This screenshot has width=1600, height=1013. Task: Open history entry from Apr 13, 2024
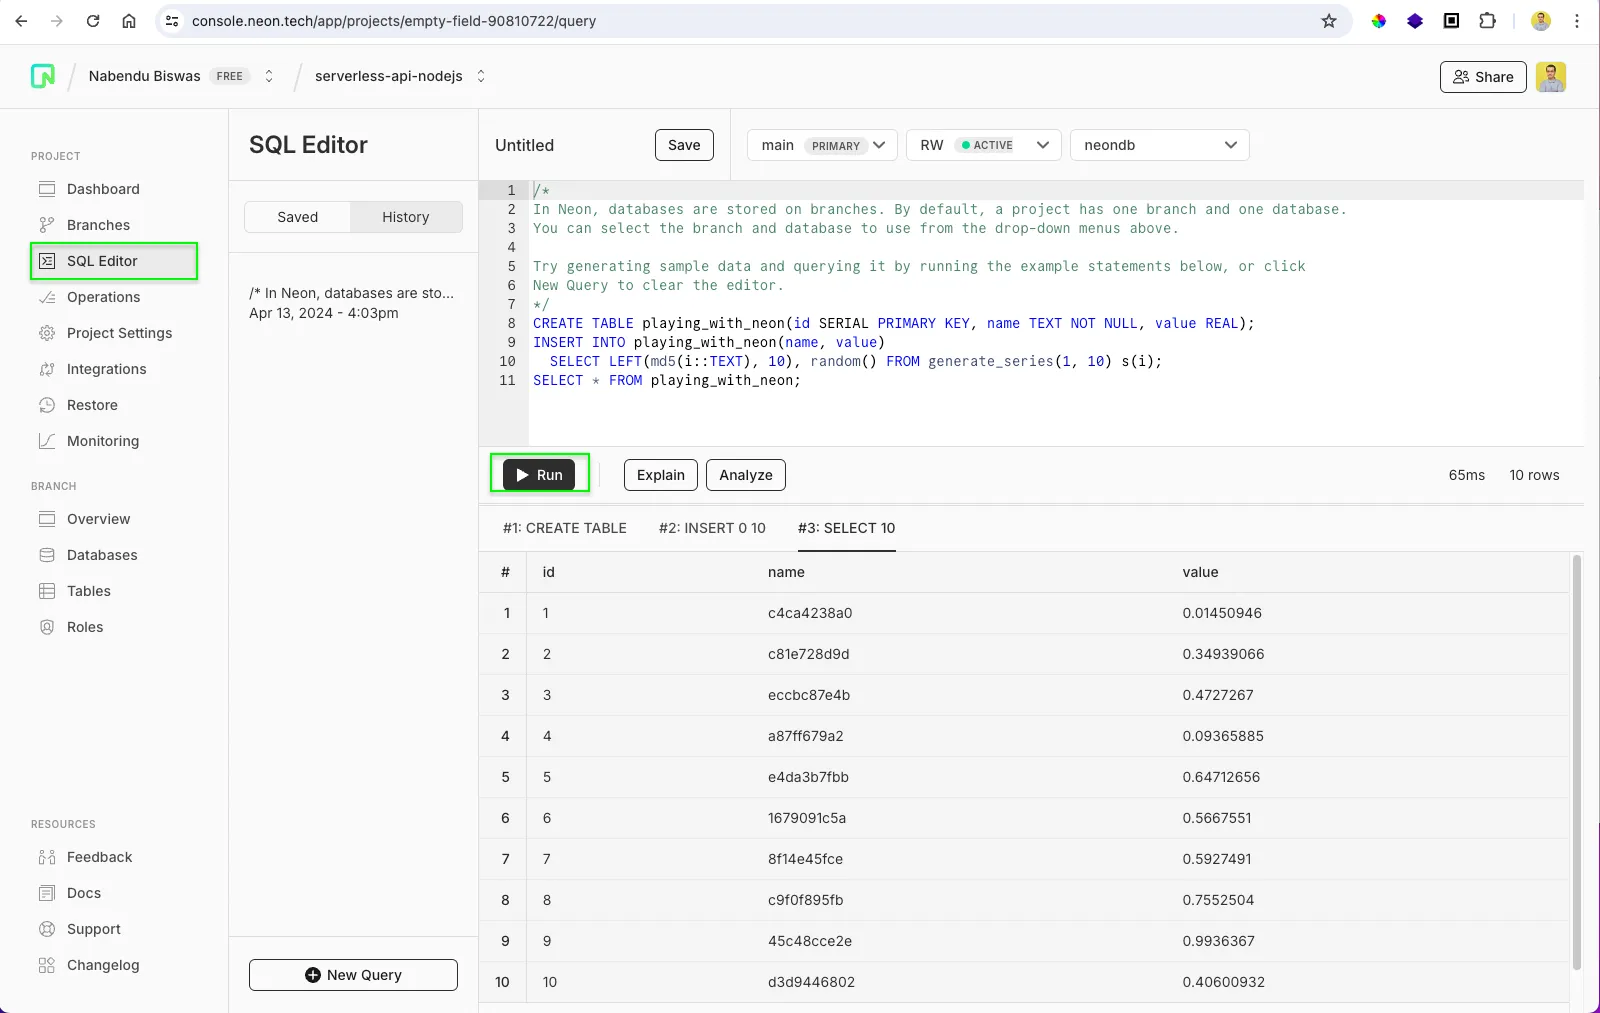coord(352,303)
